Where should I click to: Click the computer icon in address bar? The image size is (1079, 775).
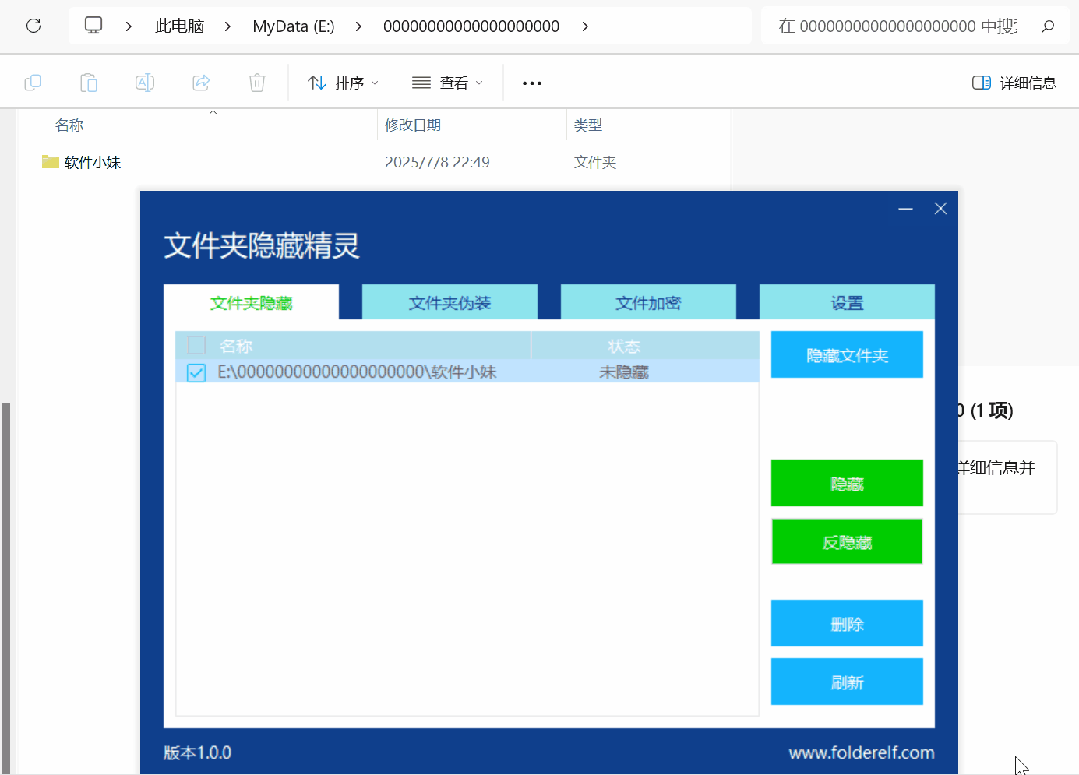point(93,25)
